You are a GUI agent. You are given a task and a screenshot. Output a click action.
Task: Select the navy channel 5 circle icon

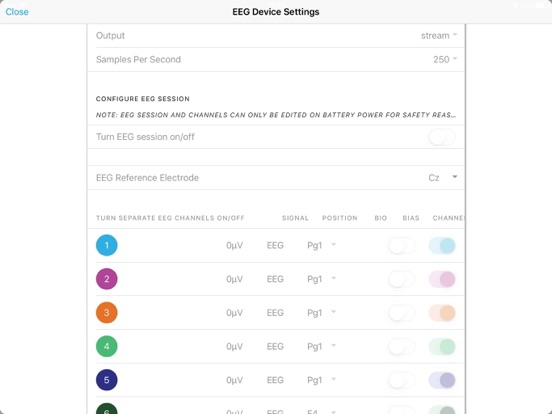click(x=107, y=380)
